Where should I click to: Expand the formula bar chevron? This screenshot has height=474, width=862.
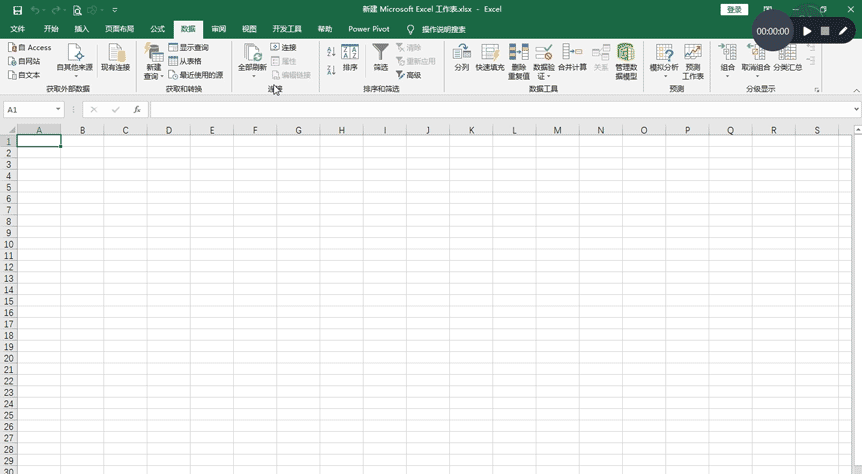(x=857, y=109)
